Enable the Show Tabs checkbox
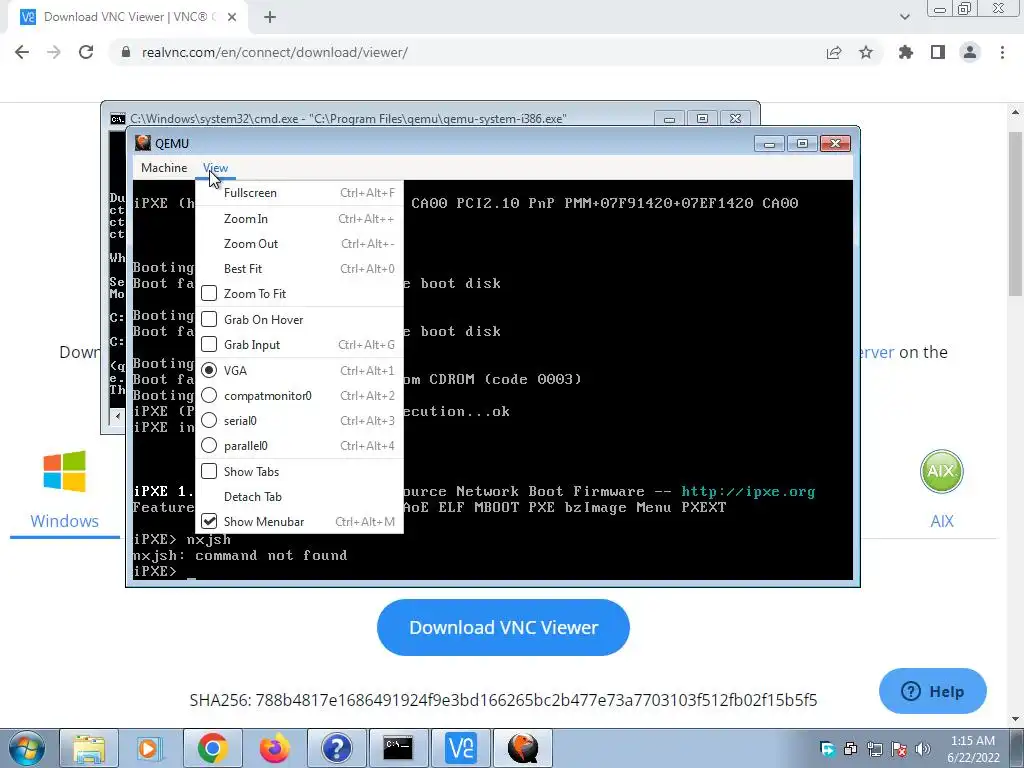This screenshot has width=1024, height=768. coord(209,472)
